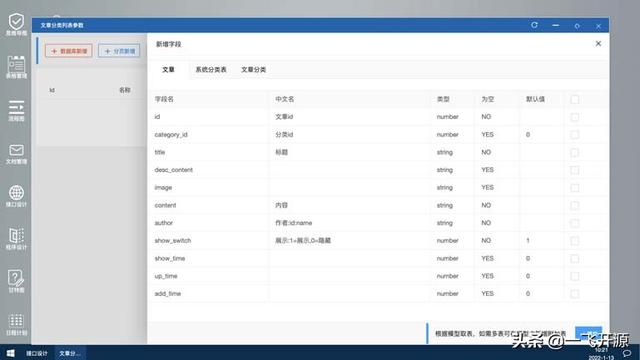Open the Windows Start button
640x360 pixels.
click(11, 353)
